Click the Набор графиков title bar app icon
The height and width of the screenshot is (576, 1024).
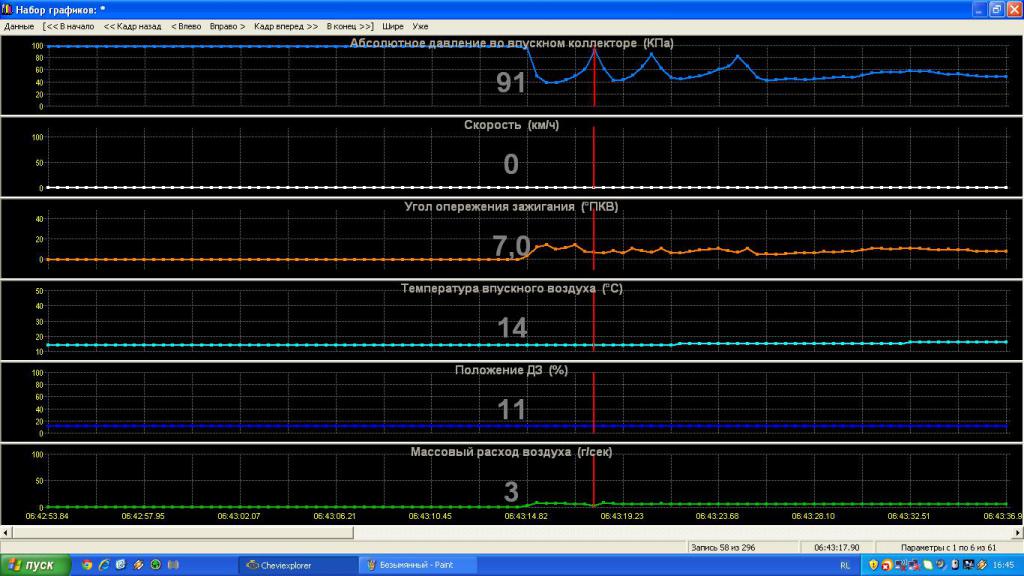(x=8, y=9)
